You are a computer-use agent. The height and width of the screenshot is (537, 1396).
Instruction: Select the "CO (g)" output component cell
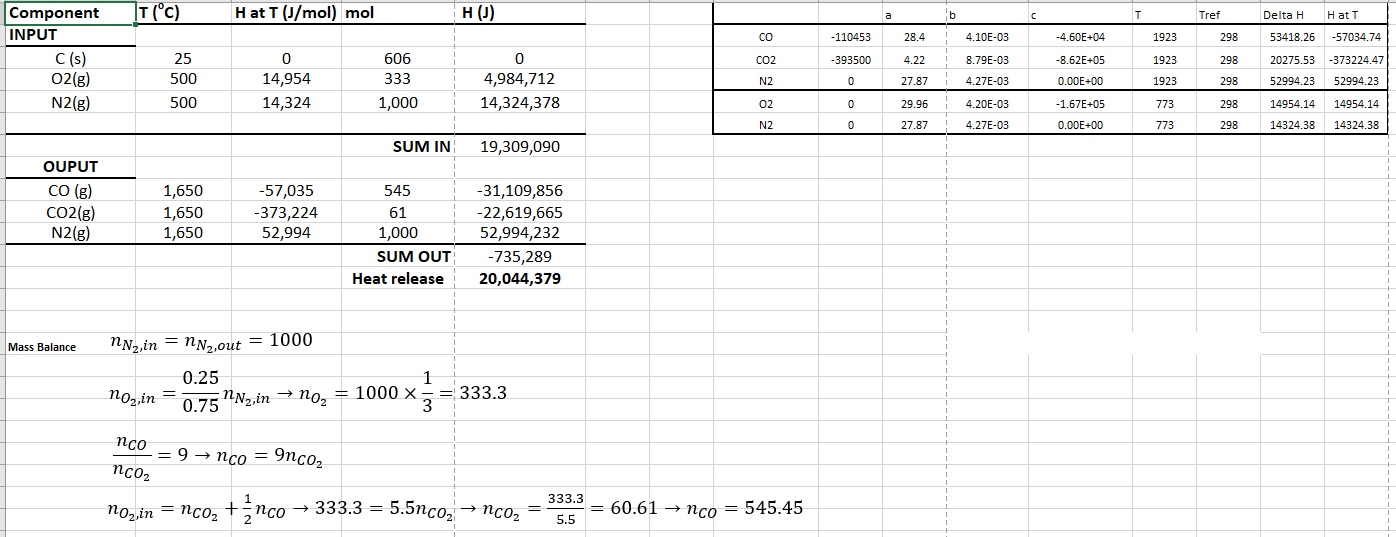click(70, 190)
